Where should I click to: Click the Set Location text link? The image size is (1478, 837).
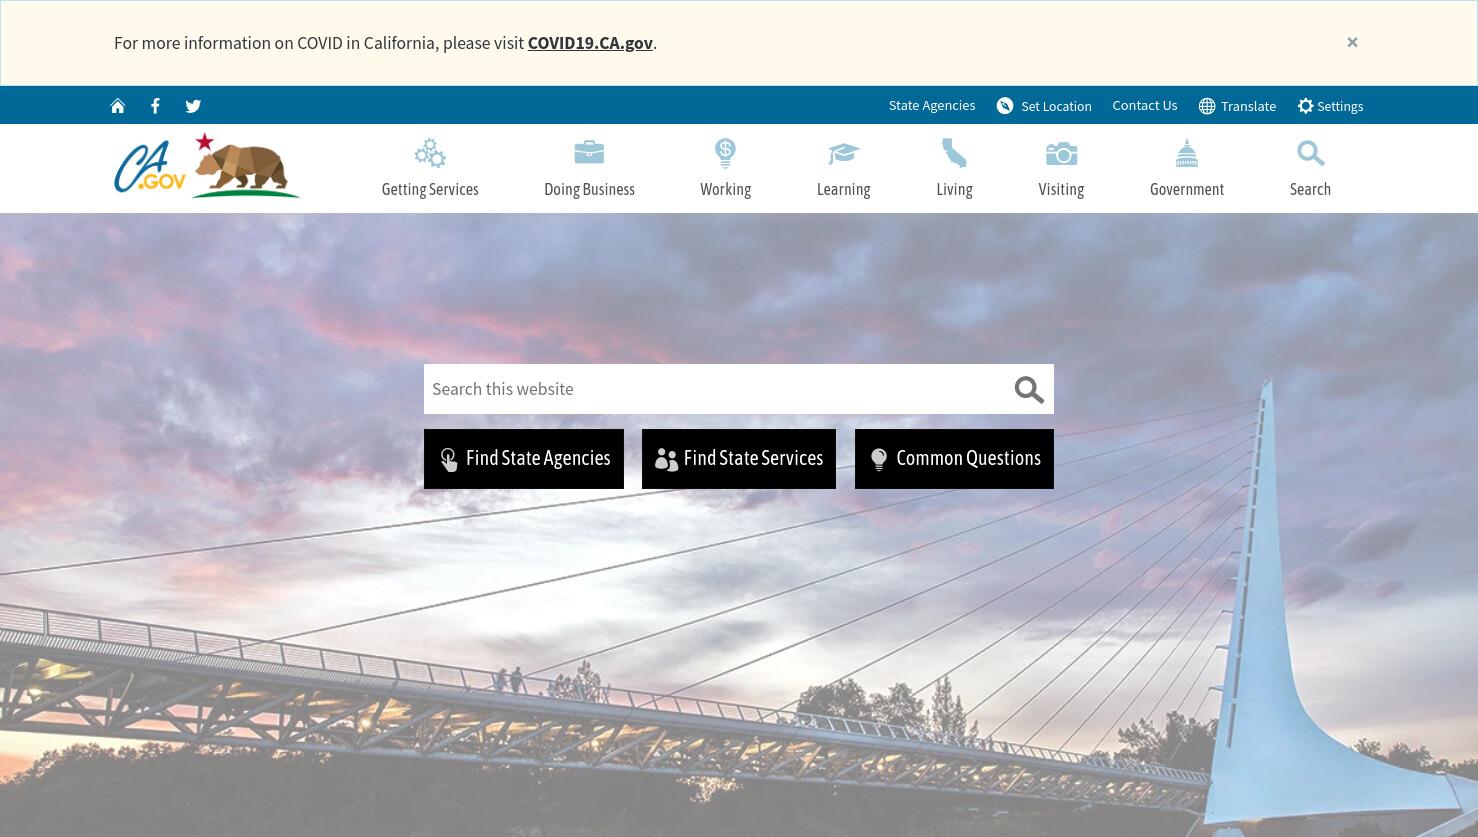coord(1056,106)
